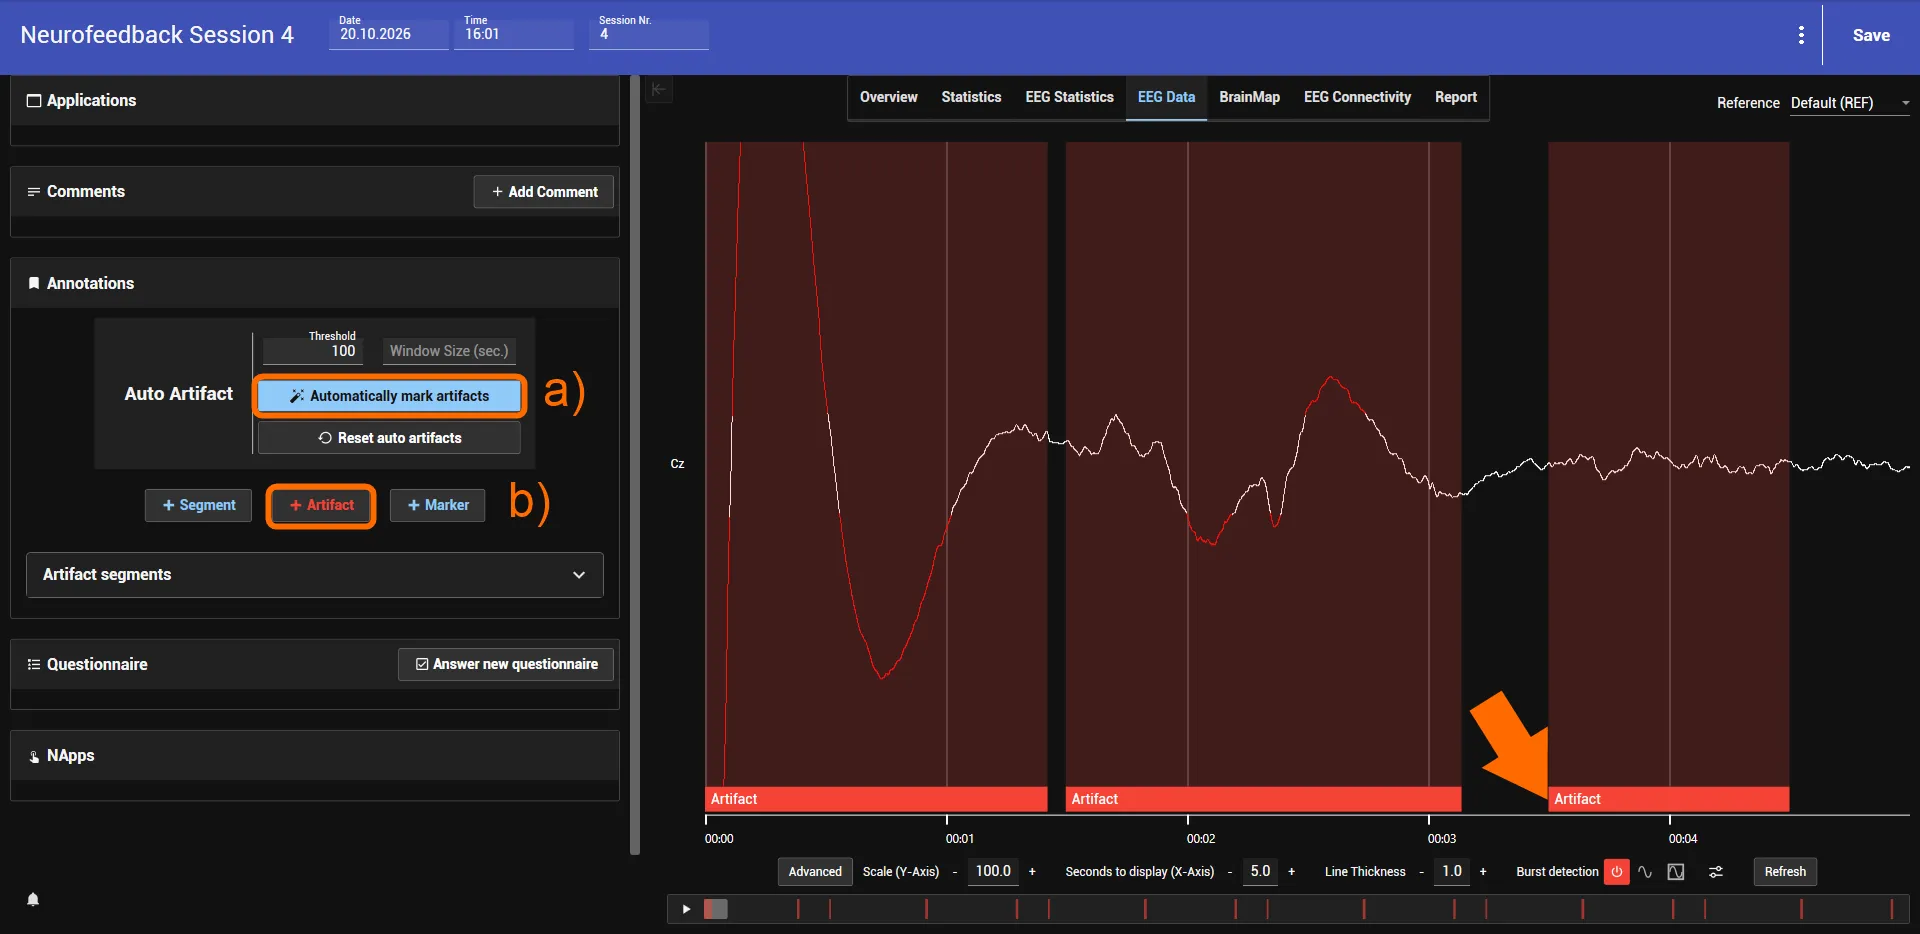1920x934 pixels.
Task: Decrease line thickness with minus
Action: pos(1421,872)
